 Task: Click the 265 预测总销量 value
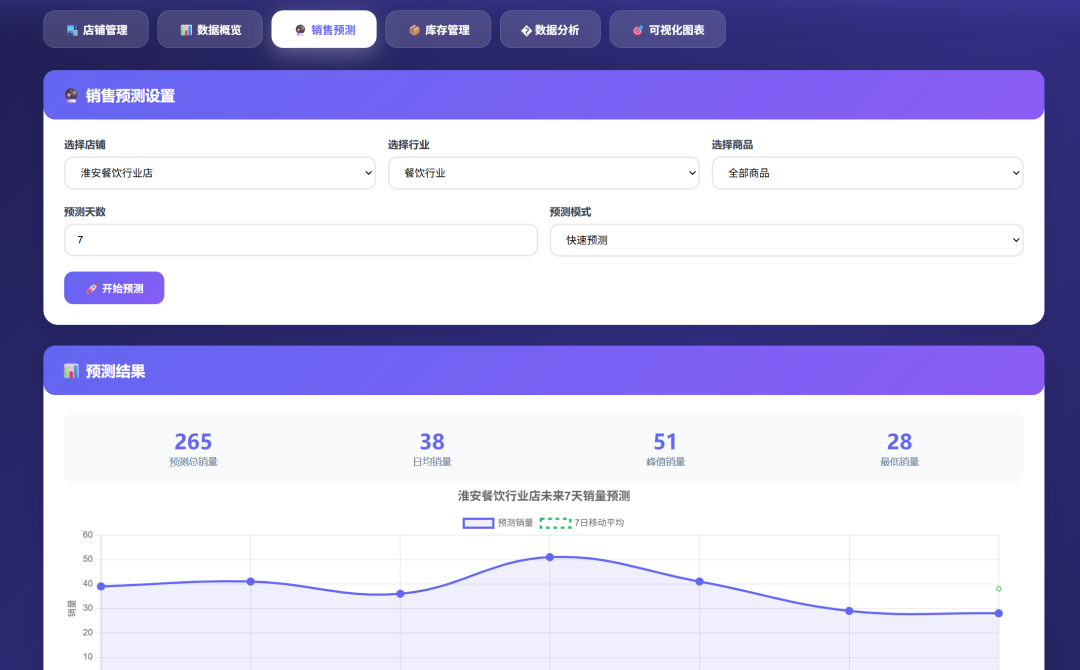pos(193,441)
